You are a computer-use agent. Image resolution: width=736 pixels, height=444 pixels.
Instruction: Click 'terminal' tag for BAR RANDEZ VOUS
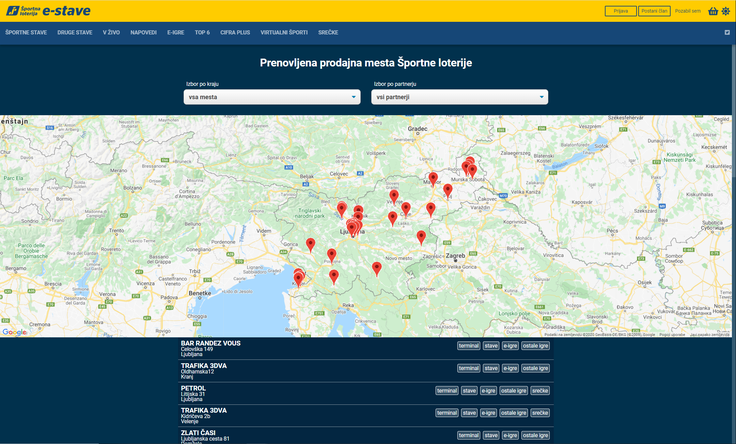point(469,346)
